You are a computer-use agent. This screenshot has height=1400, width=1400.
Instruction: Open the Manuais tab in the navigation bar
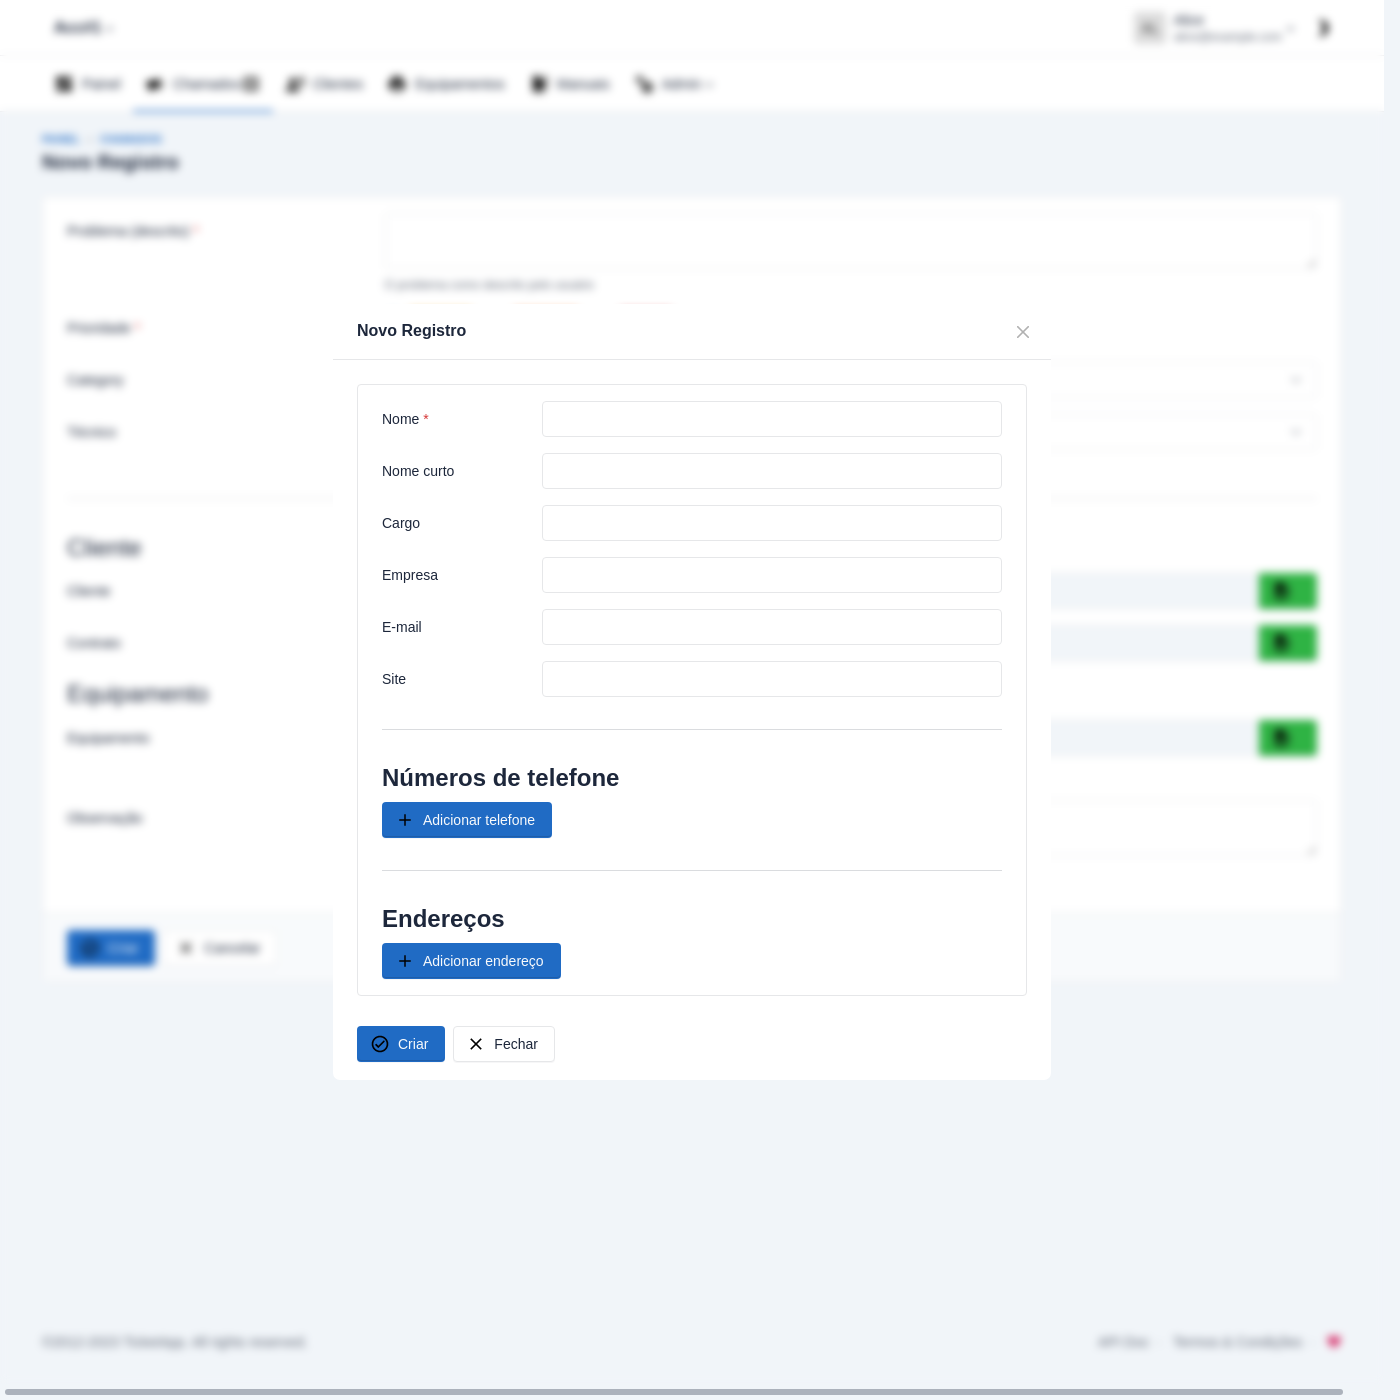click(x=570, y=84)
